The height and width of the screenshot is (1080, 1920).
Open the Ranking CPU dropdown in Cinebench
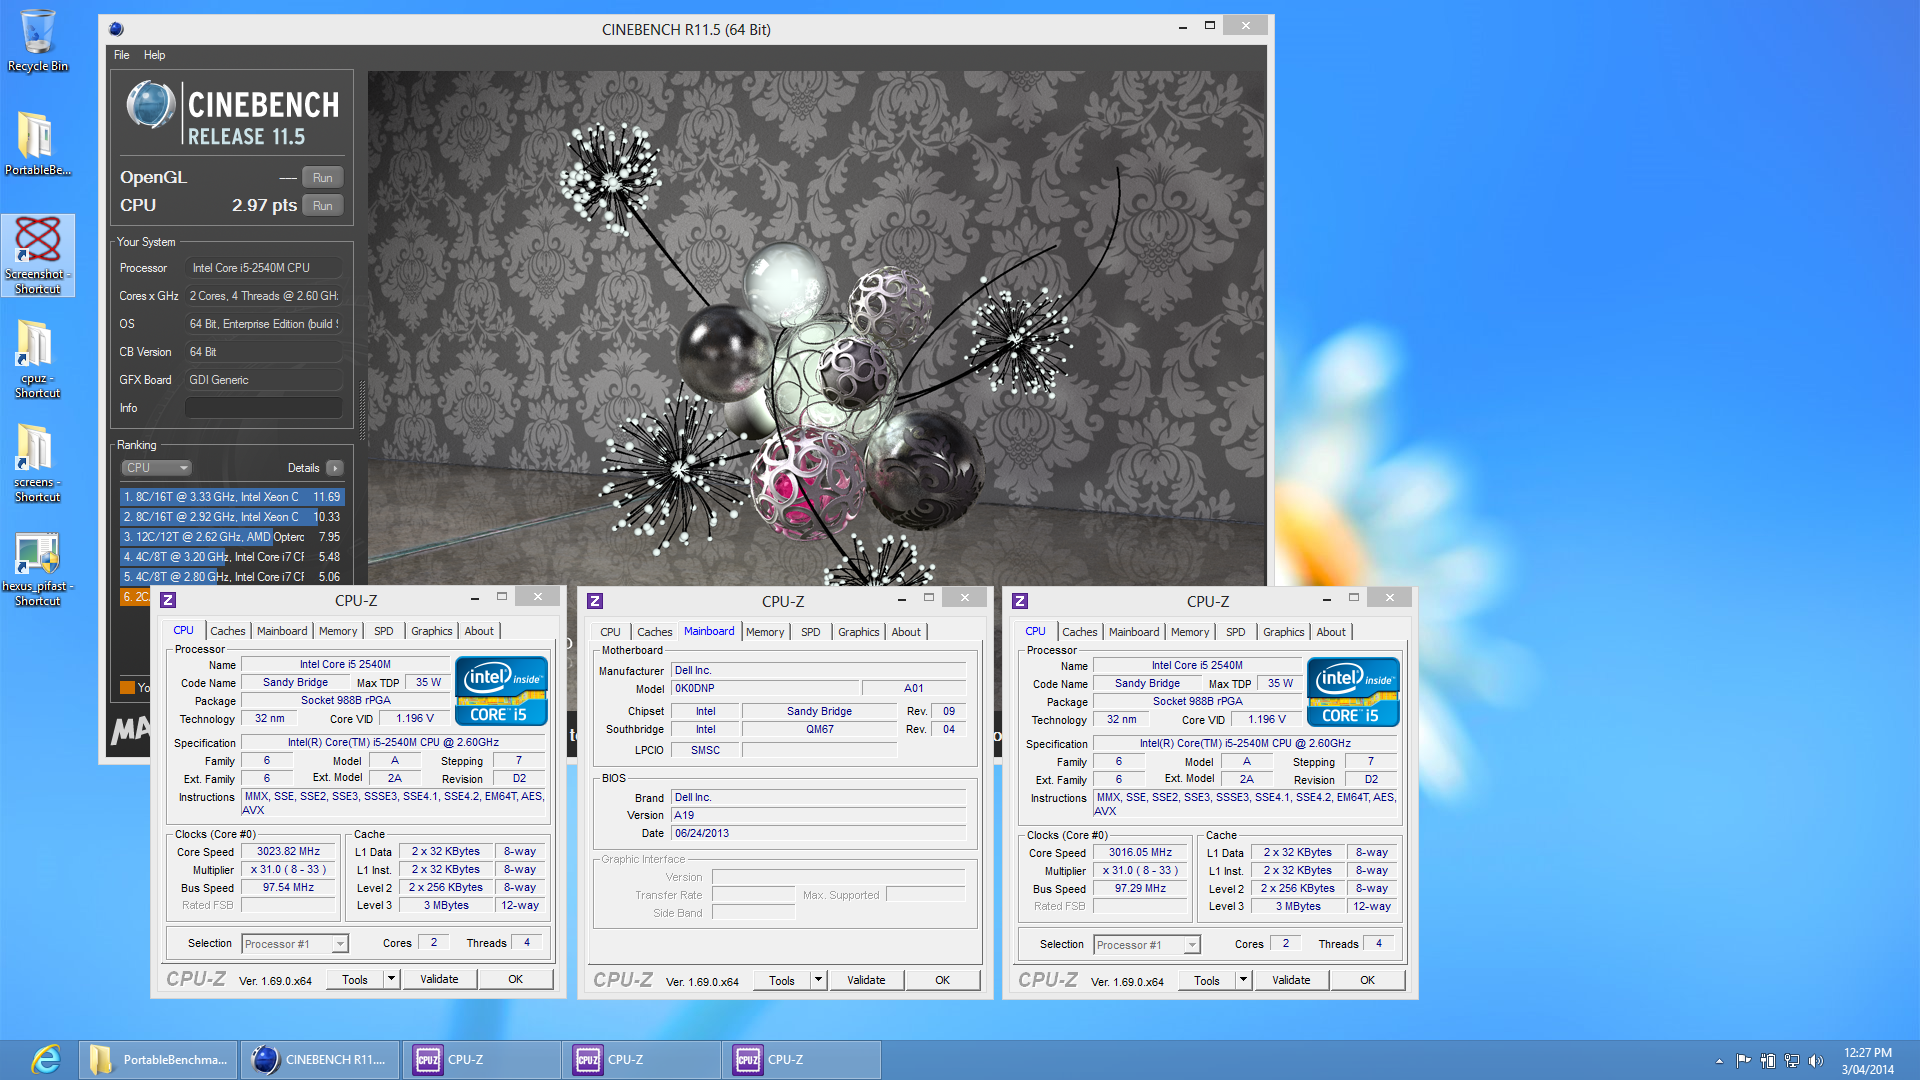[x=156, y=468]
